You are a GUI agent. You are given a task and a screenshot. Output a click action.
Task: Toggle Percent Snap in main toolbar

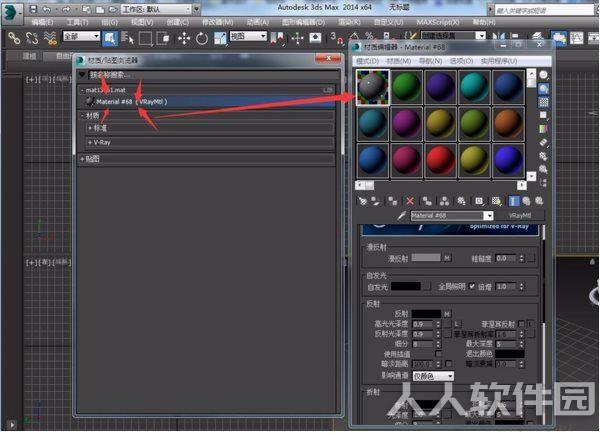click(x=369, y=37)
